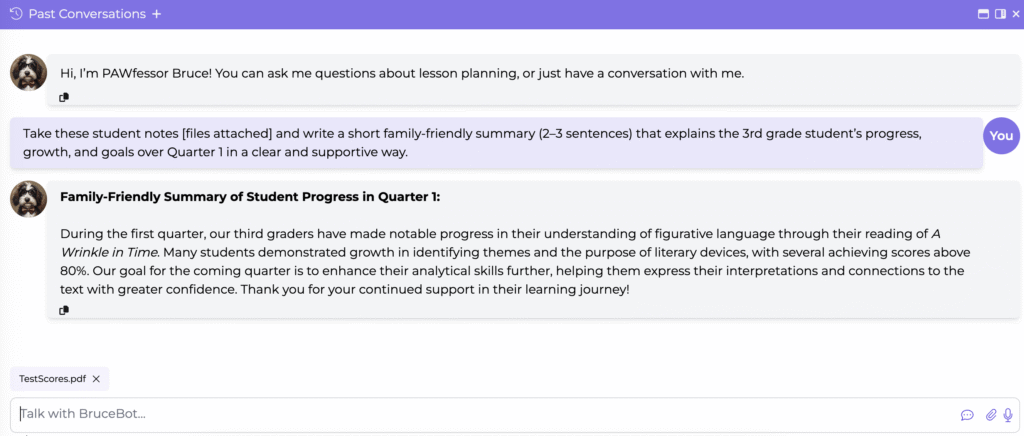
Task: Click the Family-Friendly Summary heading text
Action: 249,197
